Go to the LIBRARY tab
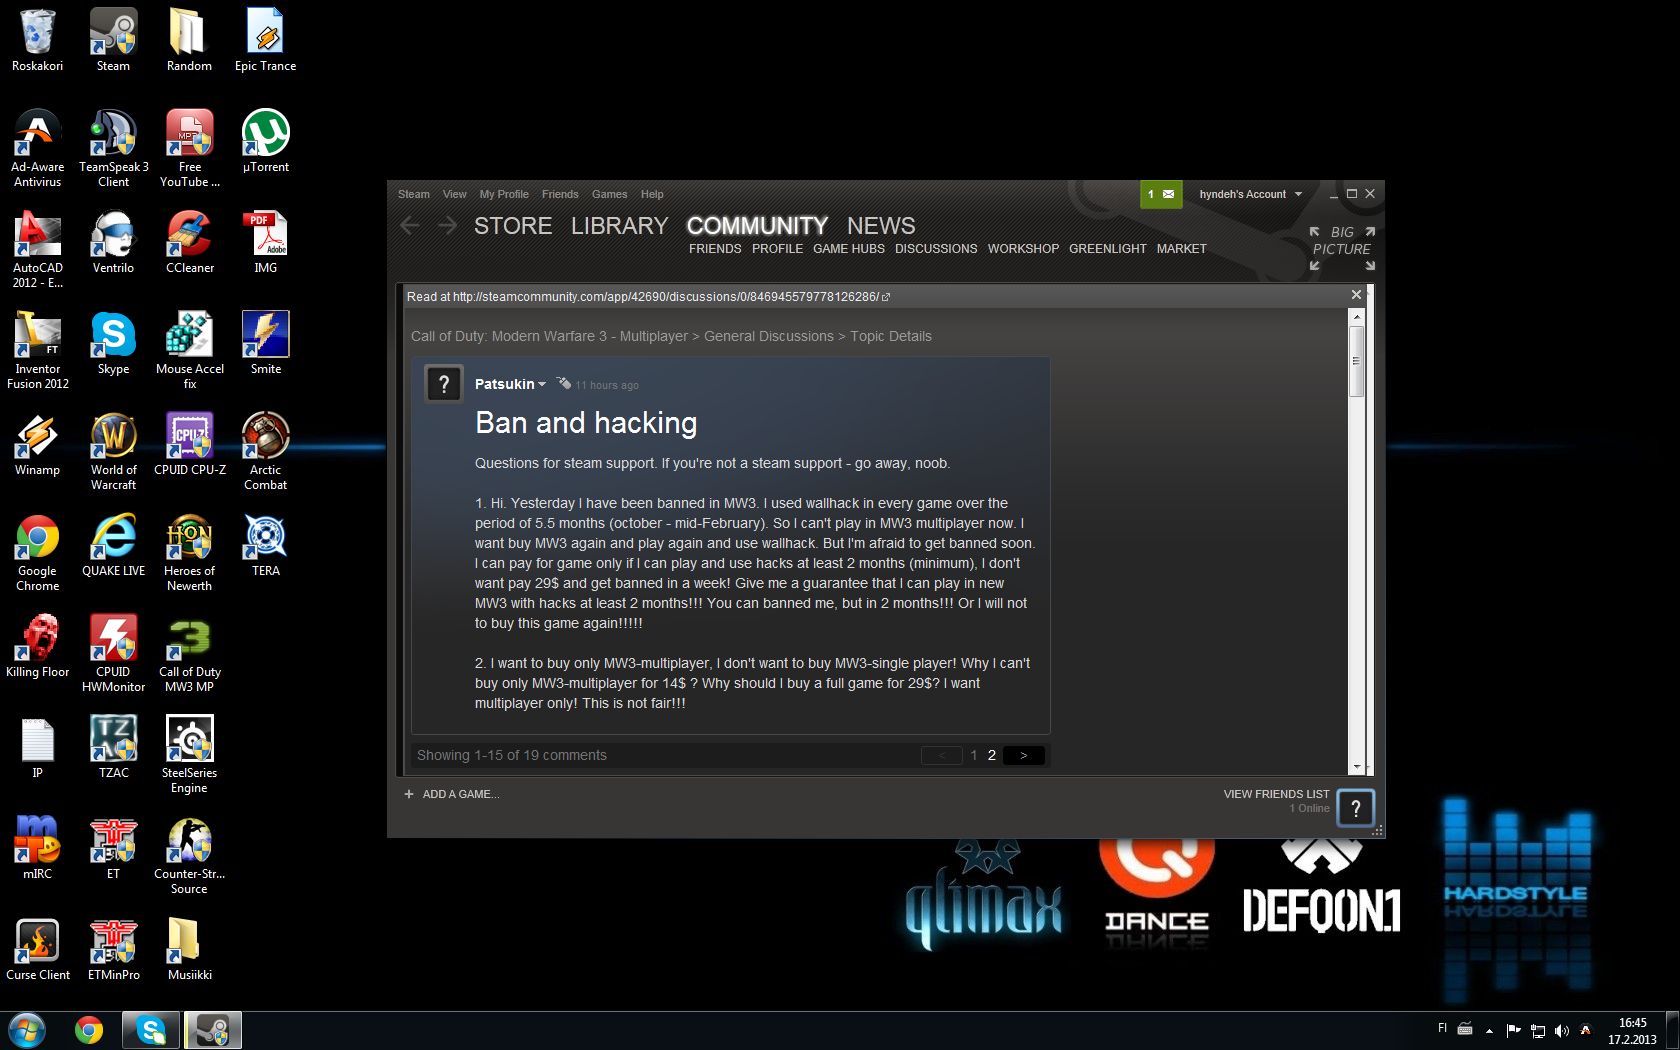Image resolution: width=1680 pixels, height=1050 pixels. coord(619,226)
